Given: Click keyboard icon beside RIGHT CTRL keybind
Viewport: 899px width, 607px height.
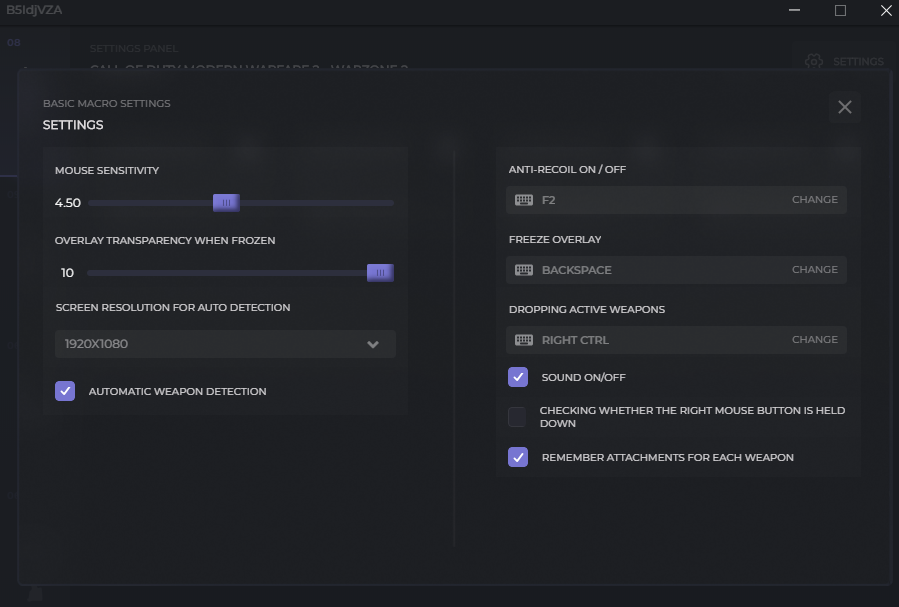Looking at the screenshot, I should (x=524, y=340).
